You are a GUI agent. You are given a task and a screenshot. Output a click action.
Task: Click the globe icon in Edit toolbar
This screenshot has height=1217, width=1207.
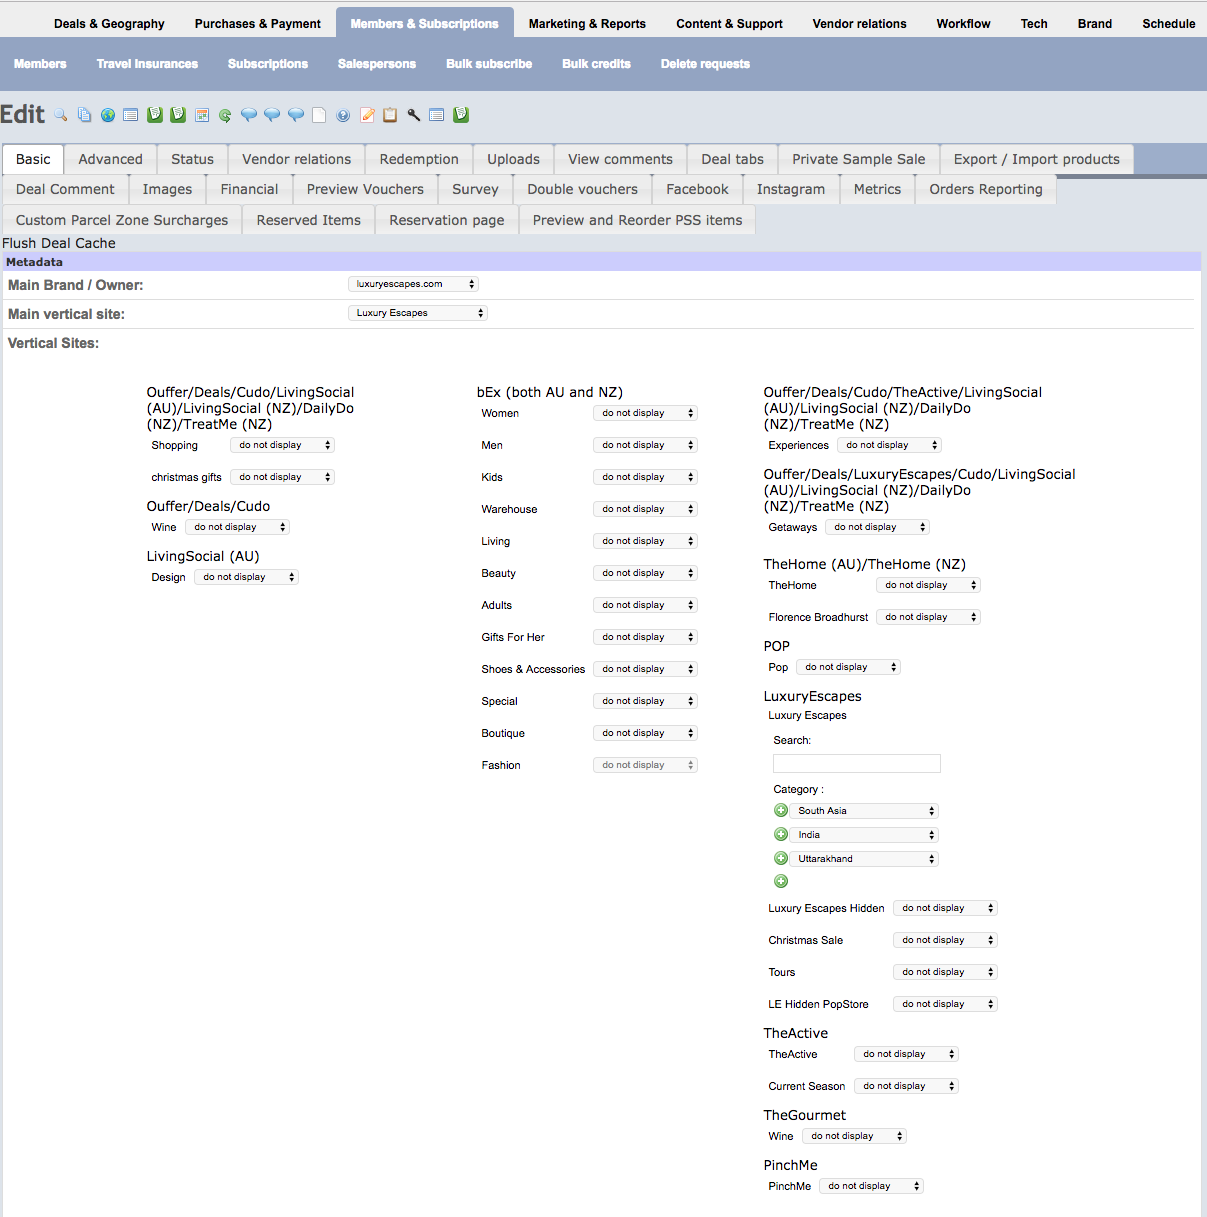point(108,115)
